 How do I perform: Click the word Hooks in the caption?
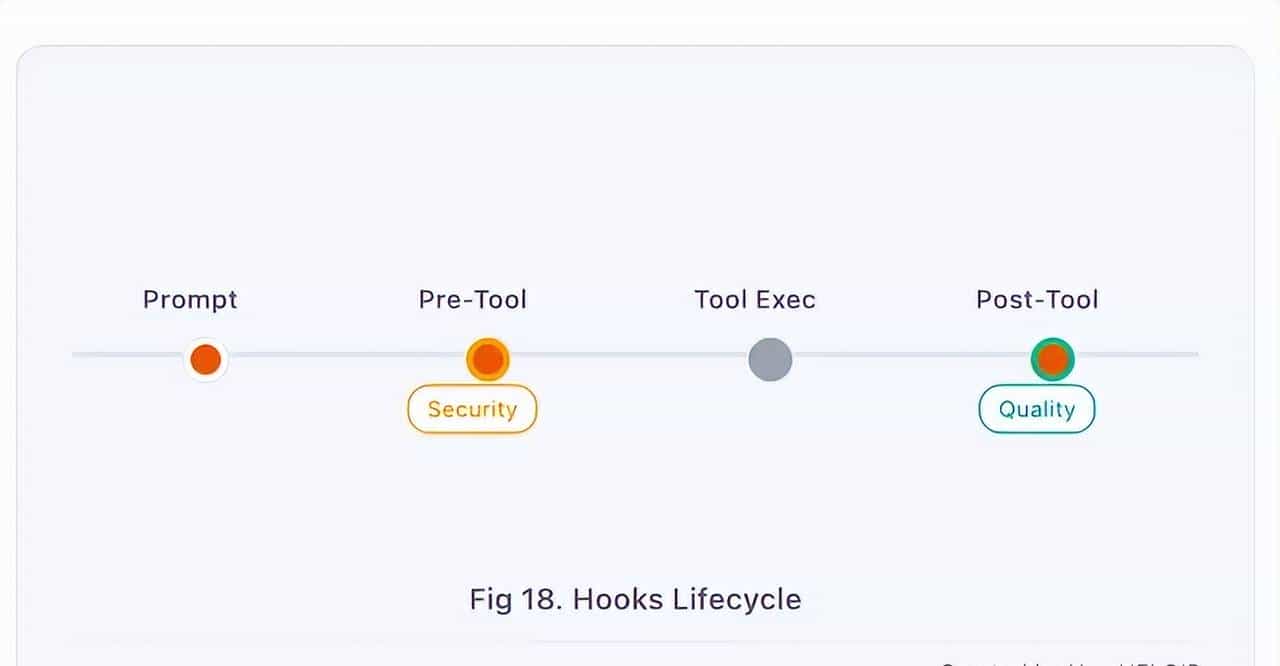click(618, 599)
